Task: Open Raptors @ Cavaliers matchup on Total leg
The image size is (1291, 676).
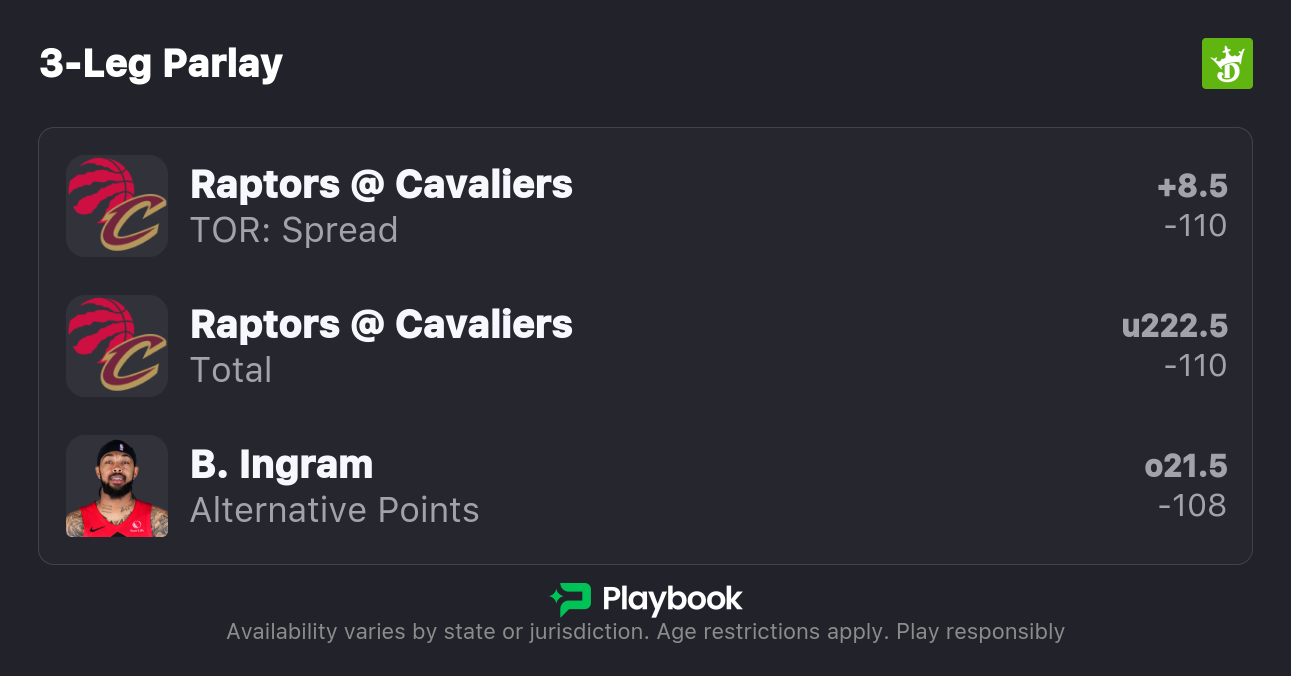Action: (x=381, y=325)
